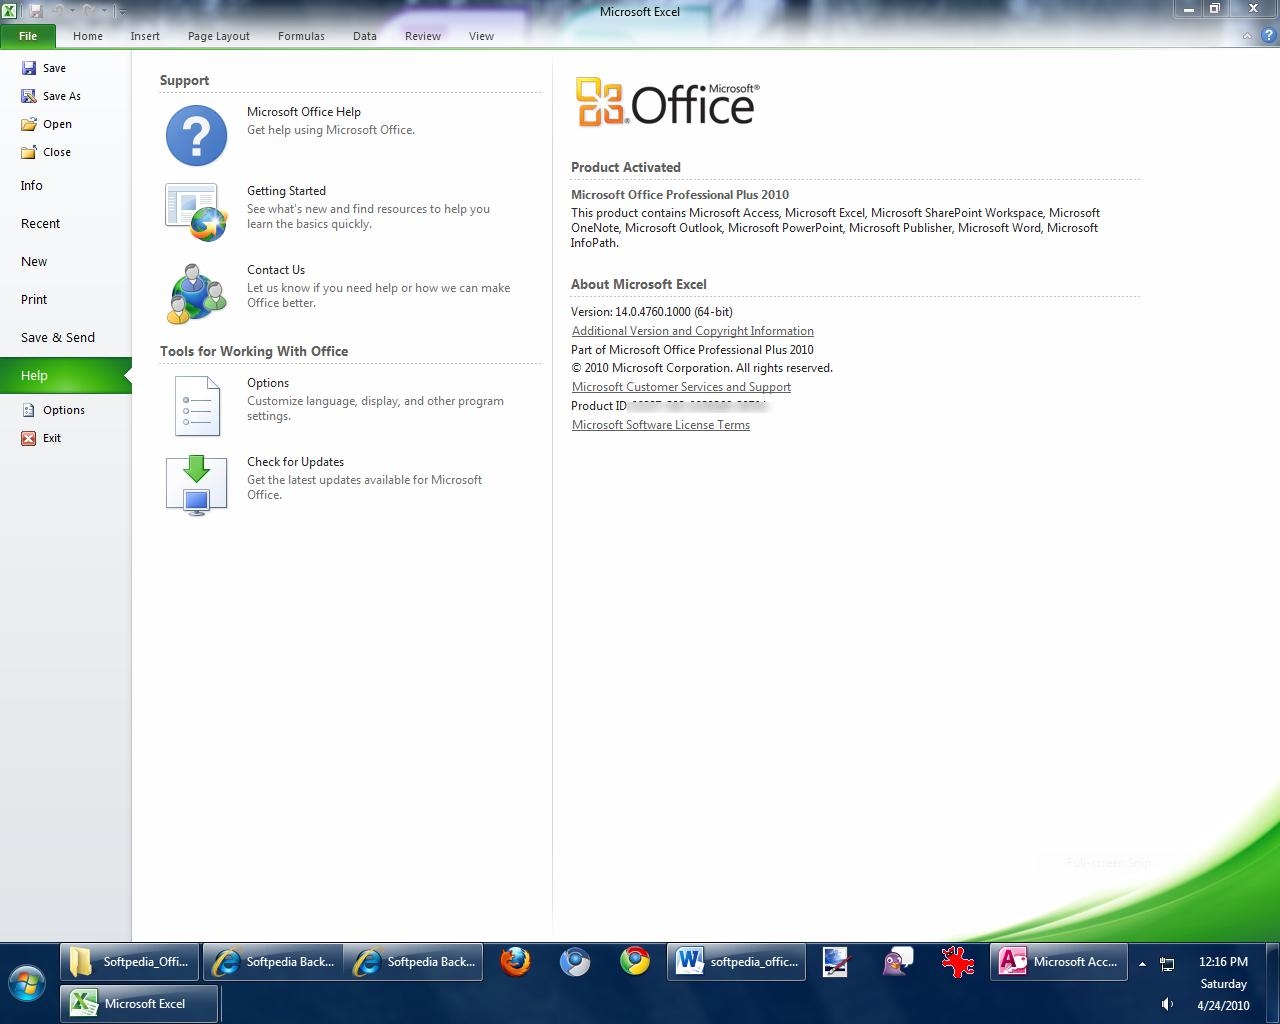Click the Product Activated heading
This screenshot has width=1280, height=1024.
pyautogui.click(x=626, y=167)
